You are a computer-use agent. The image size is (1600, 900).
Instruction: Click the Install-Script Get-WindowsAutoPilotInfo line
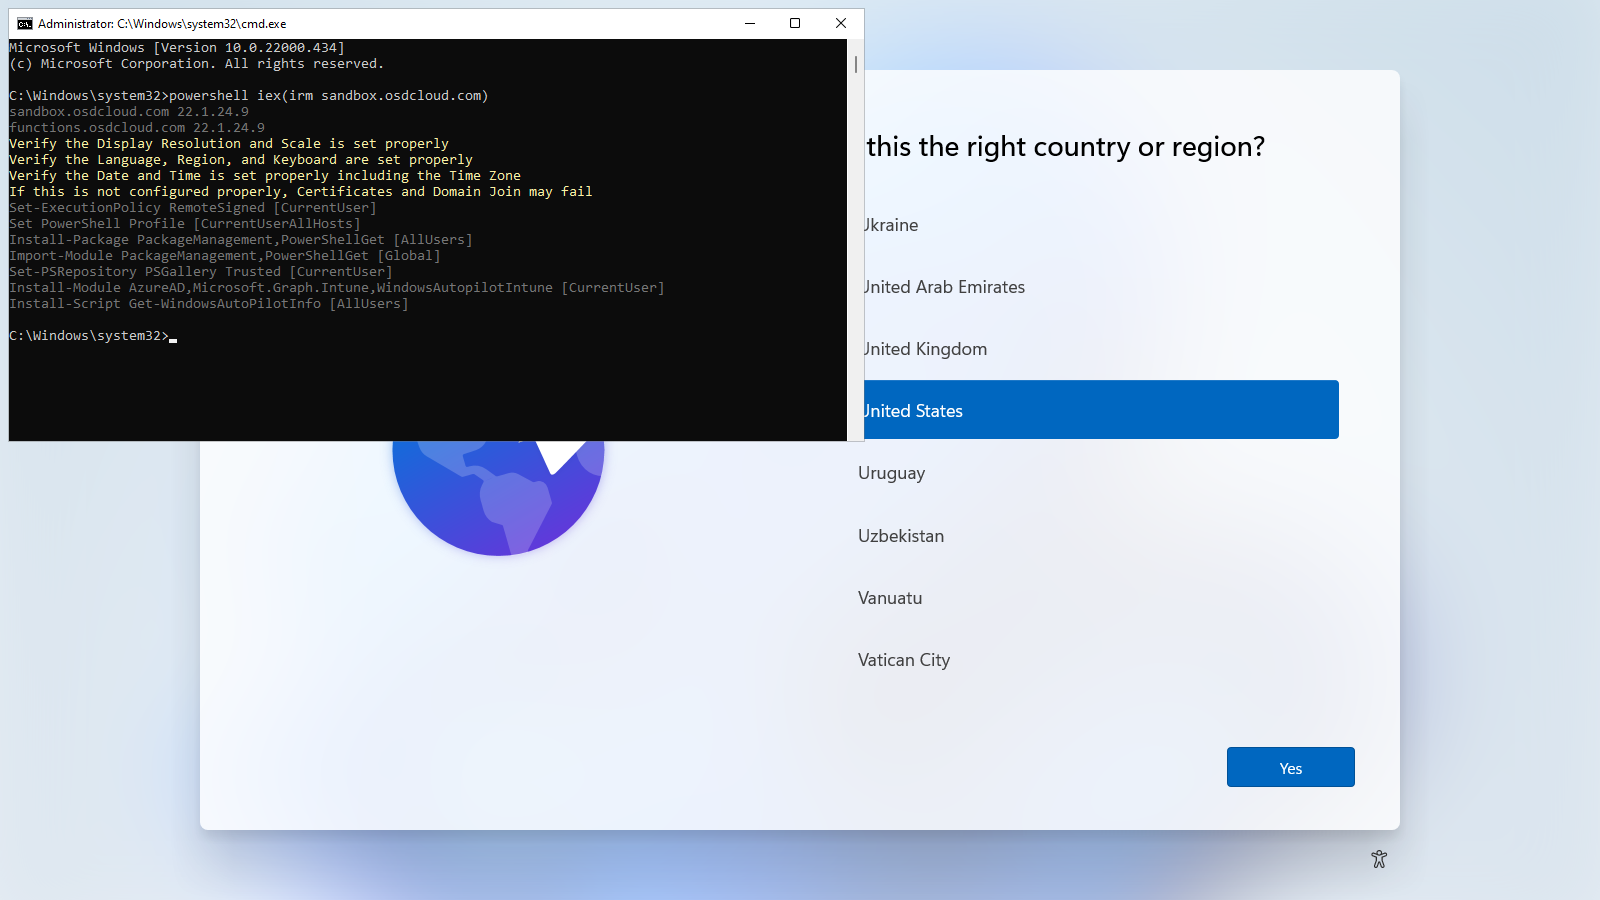(209, 304)
